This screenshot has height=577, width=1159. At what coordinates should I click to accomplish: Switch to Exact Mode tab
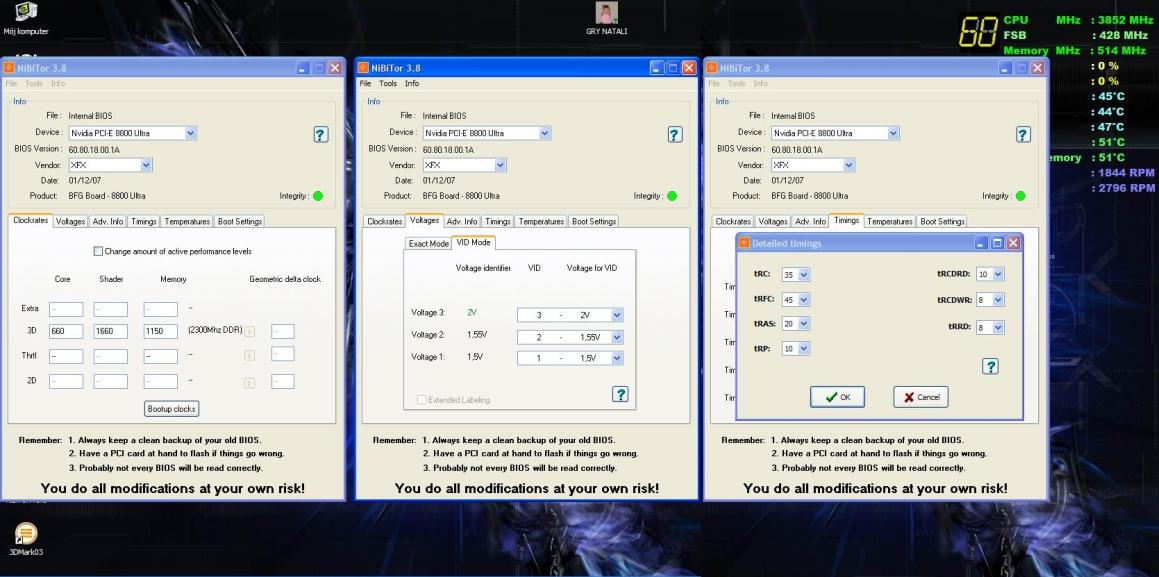[x=429, y=244]
